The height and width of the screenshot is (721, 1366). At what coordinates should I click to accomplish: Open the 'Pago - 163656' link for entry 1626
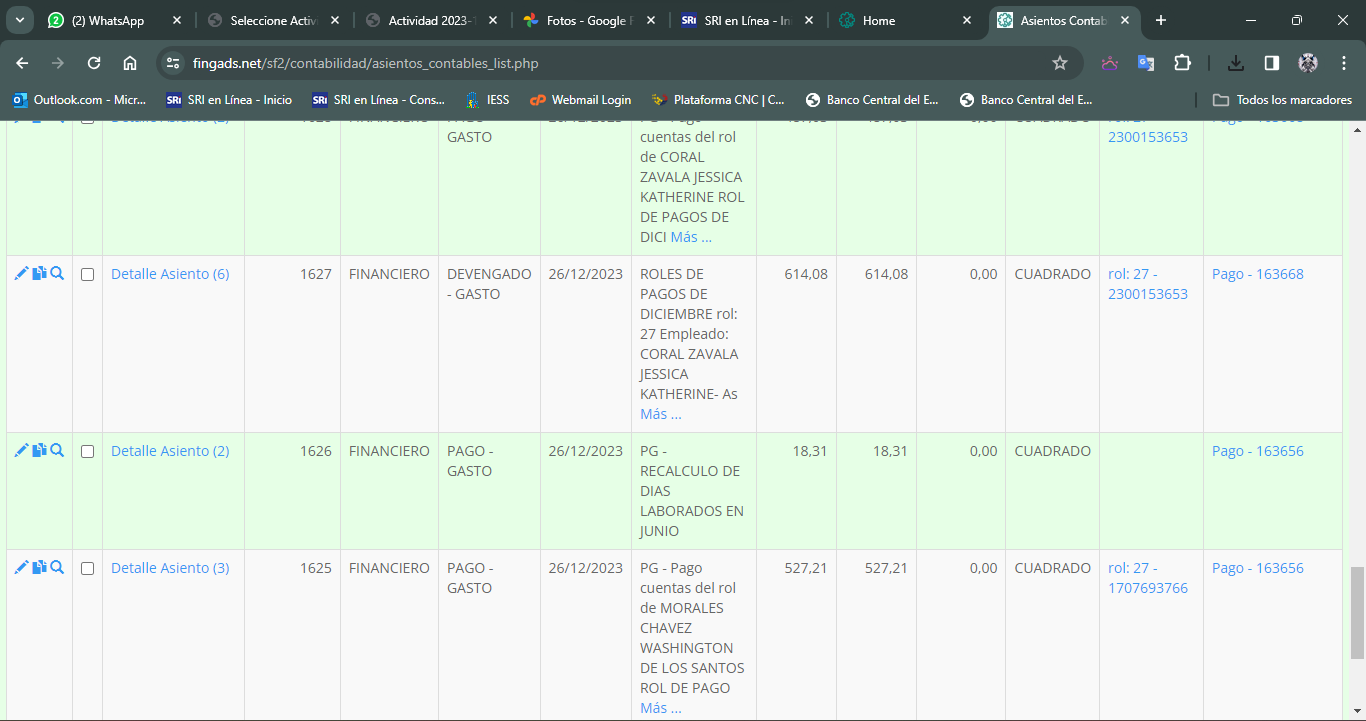click(1257, 451)
